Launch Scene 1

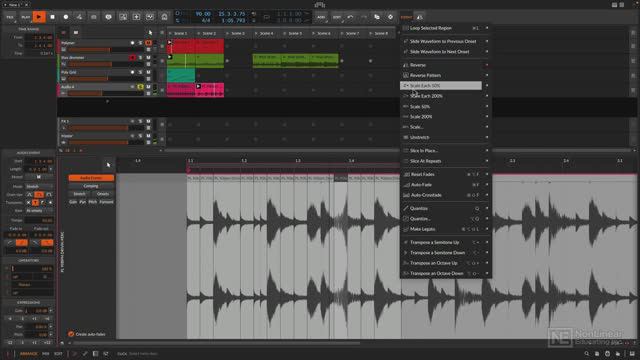170,33
